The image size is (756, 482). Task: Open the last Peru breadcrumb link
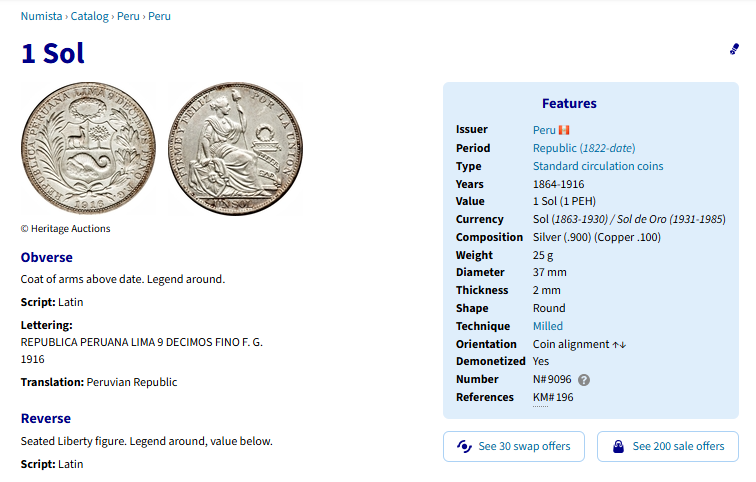click(160, 16)
